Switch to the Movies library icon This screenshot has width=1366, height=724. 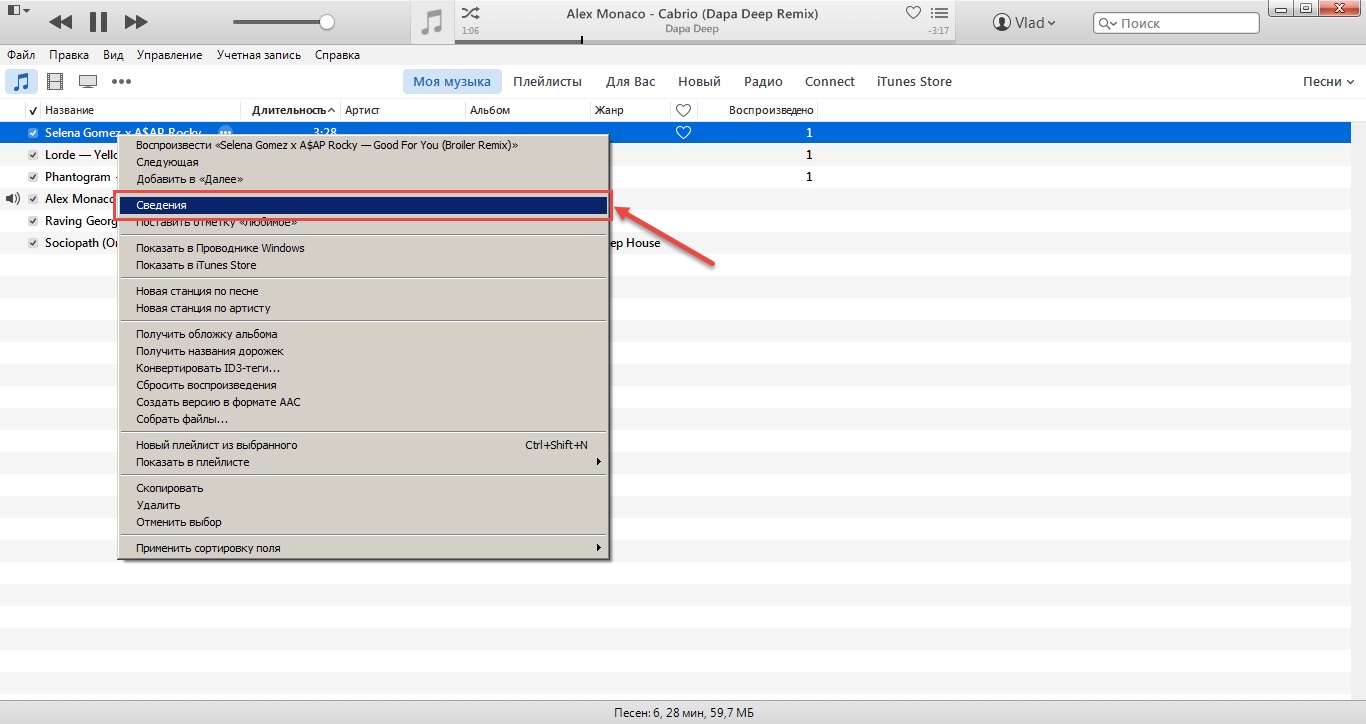[55, 82]
